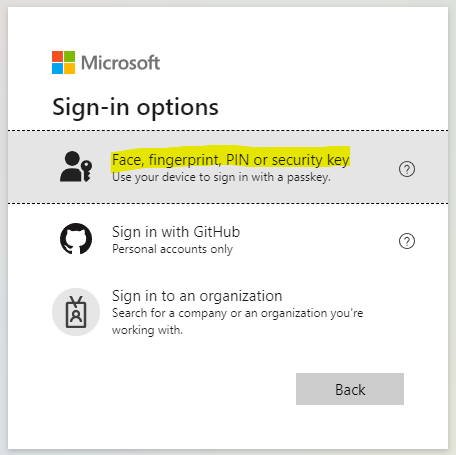Click the GitHub Octocat logo icon
Screen dimensions: 456x455
point(76,239)
